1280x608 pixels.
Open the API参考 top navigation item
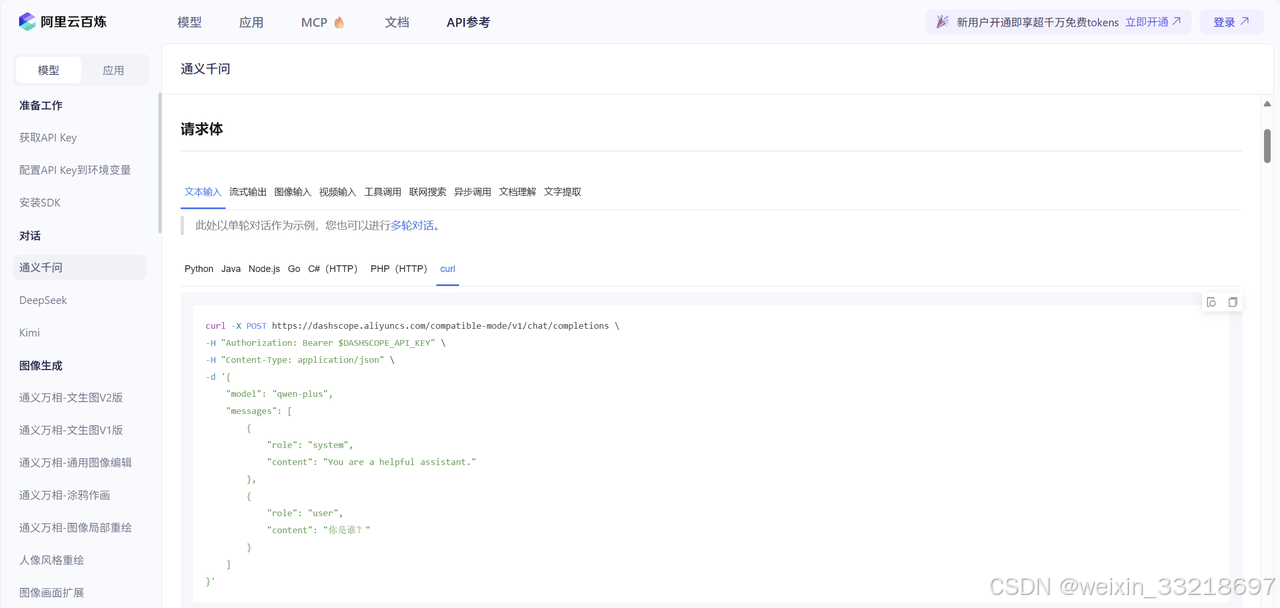(468, 22)
